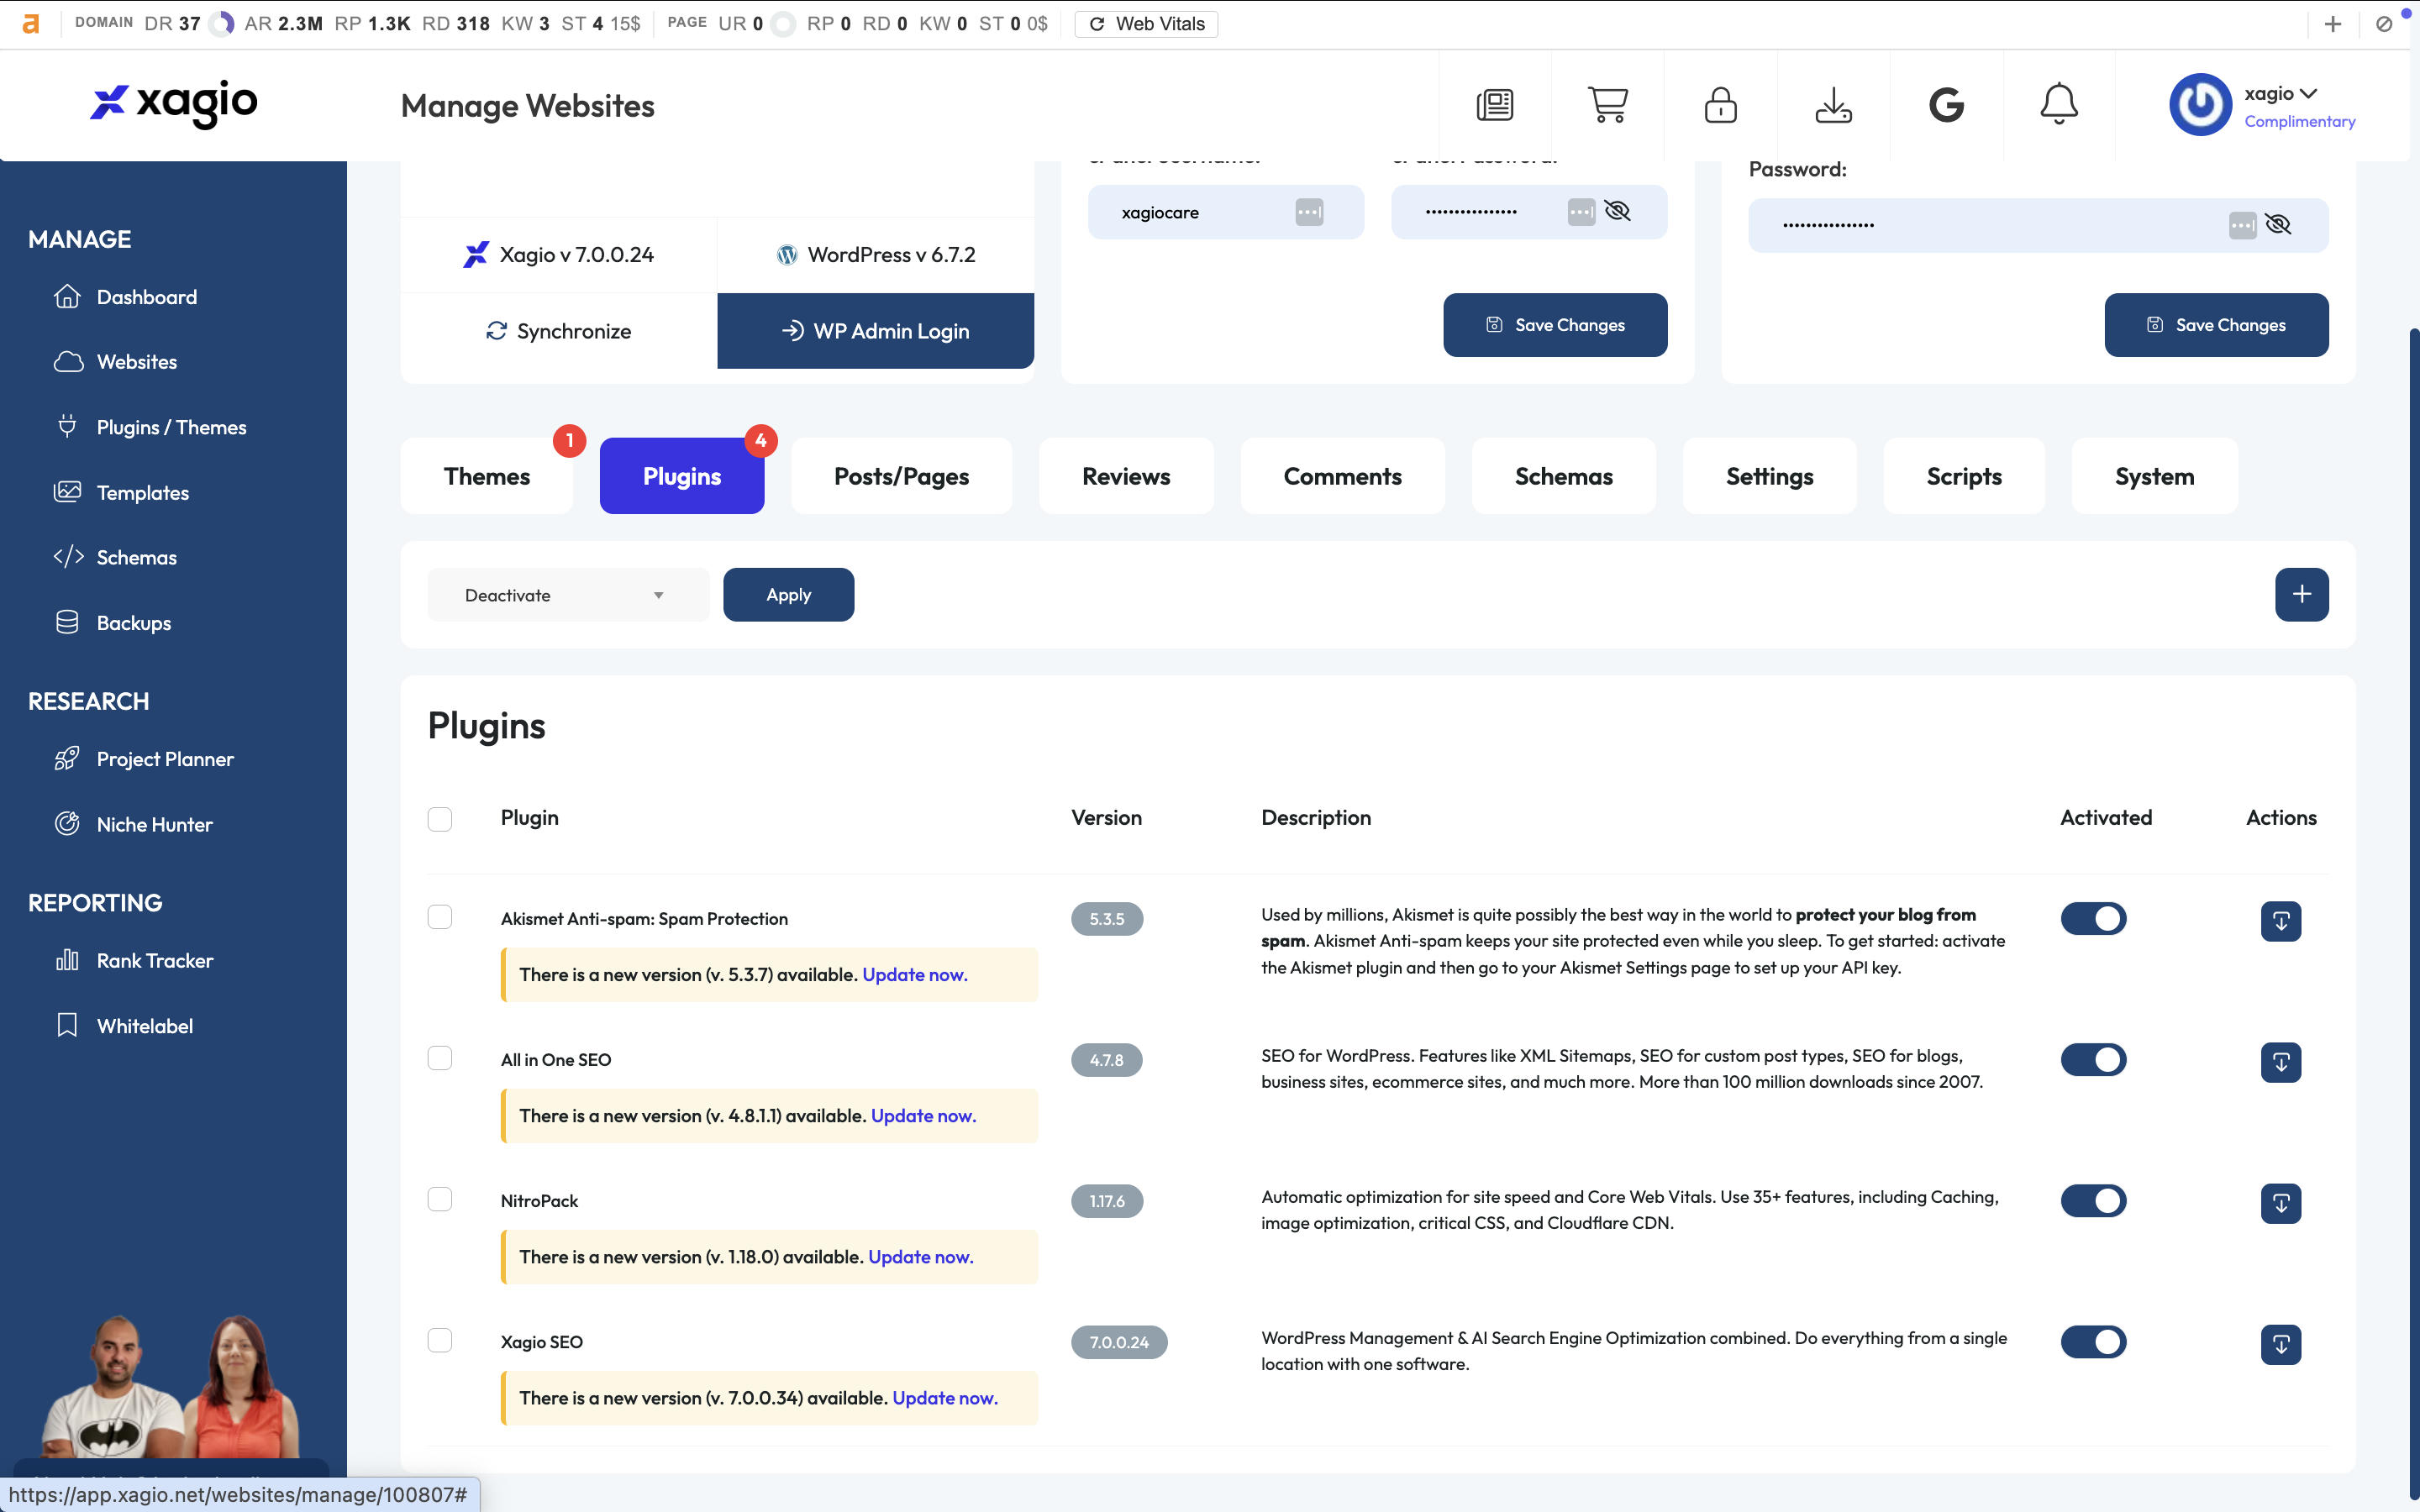
Task: Click the download tray icon in header
Action: 1833,105
